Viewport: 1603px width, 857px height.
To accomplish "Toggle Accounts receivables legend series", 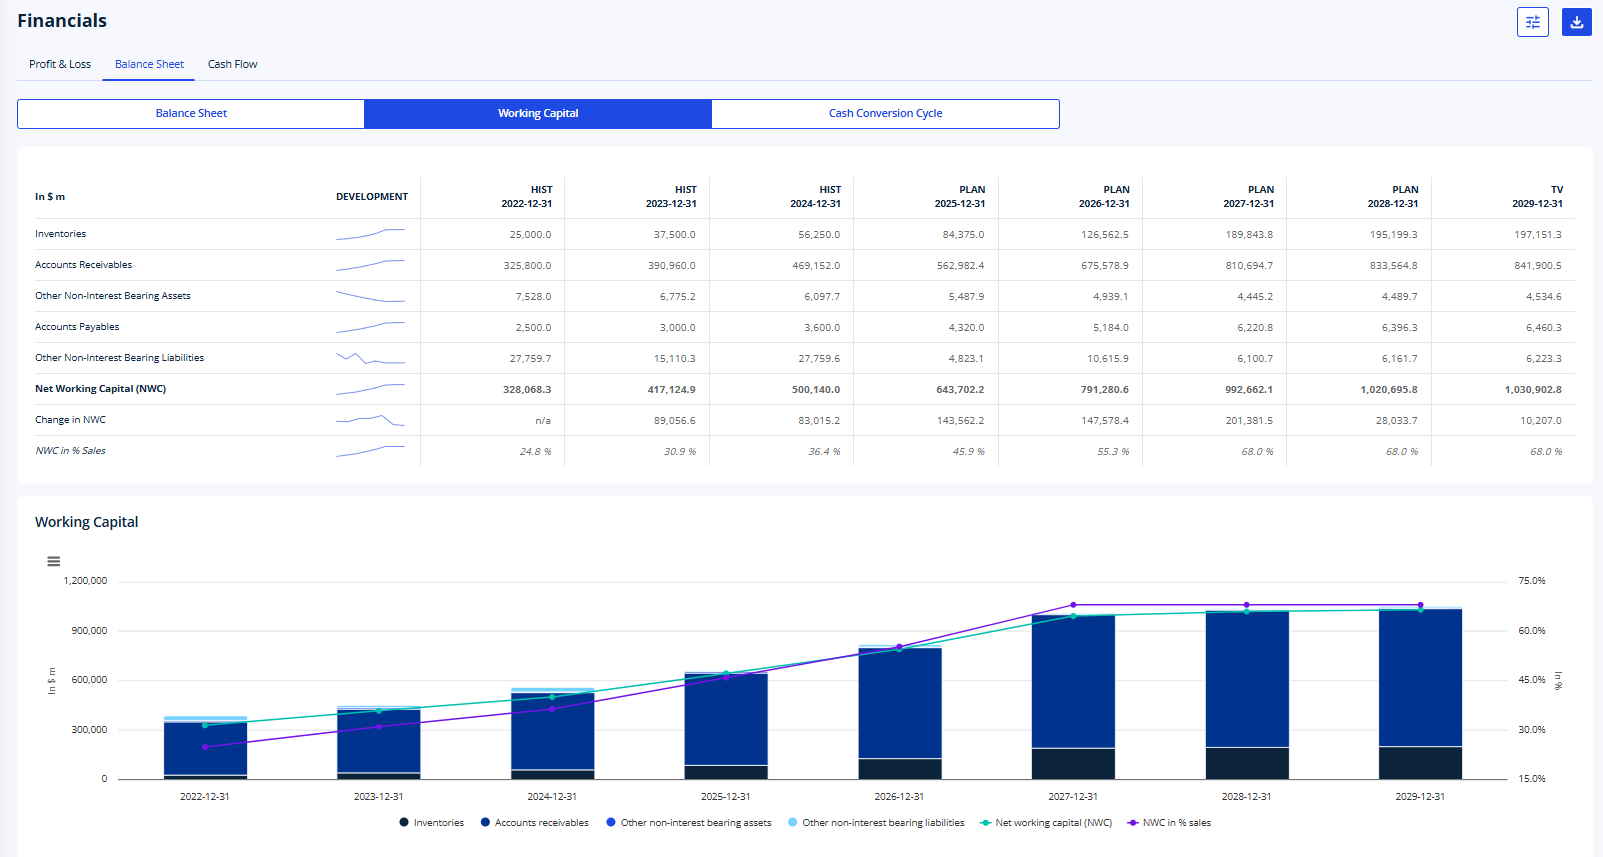I will click(x=535, y=823).
